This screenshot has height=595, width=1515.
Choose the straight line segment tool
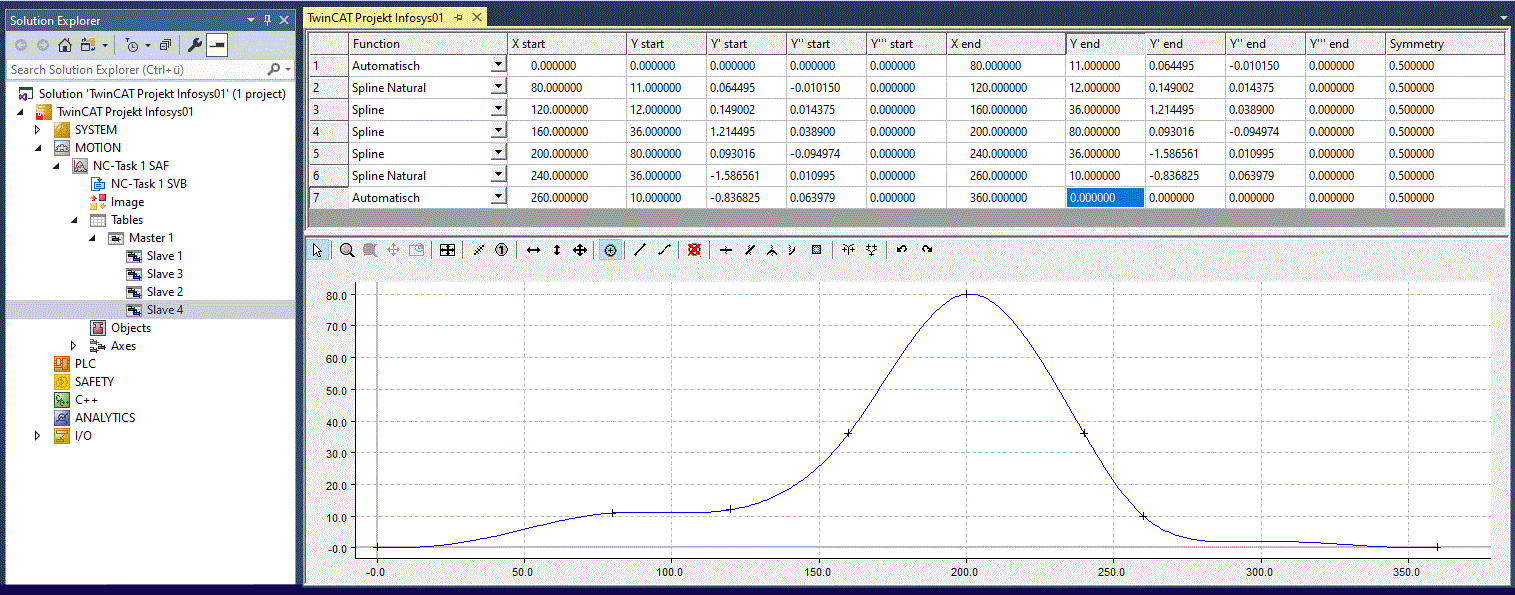pyautogui.click(x=640, y=250)
